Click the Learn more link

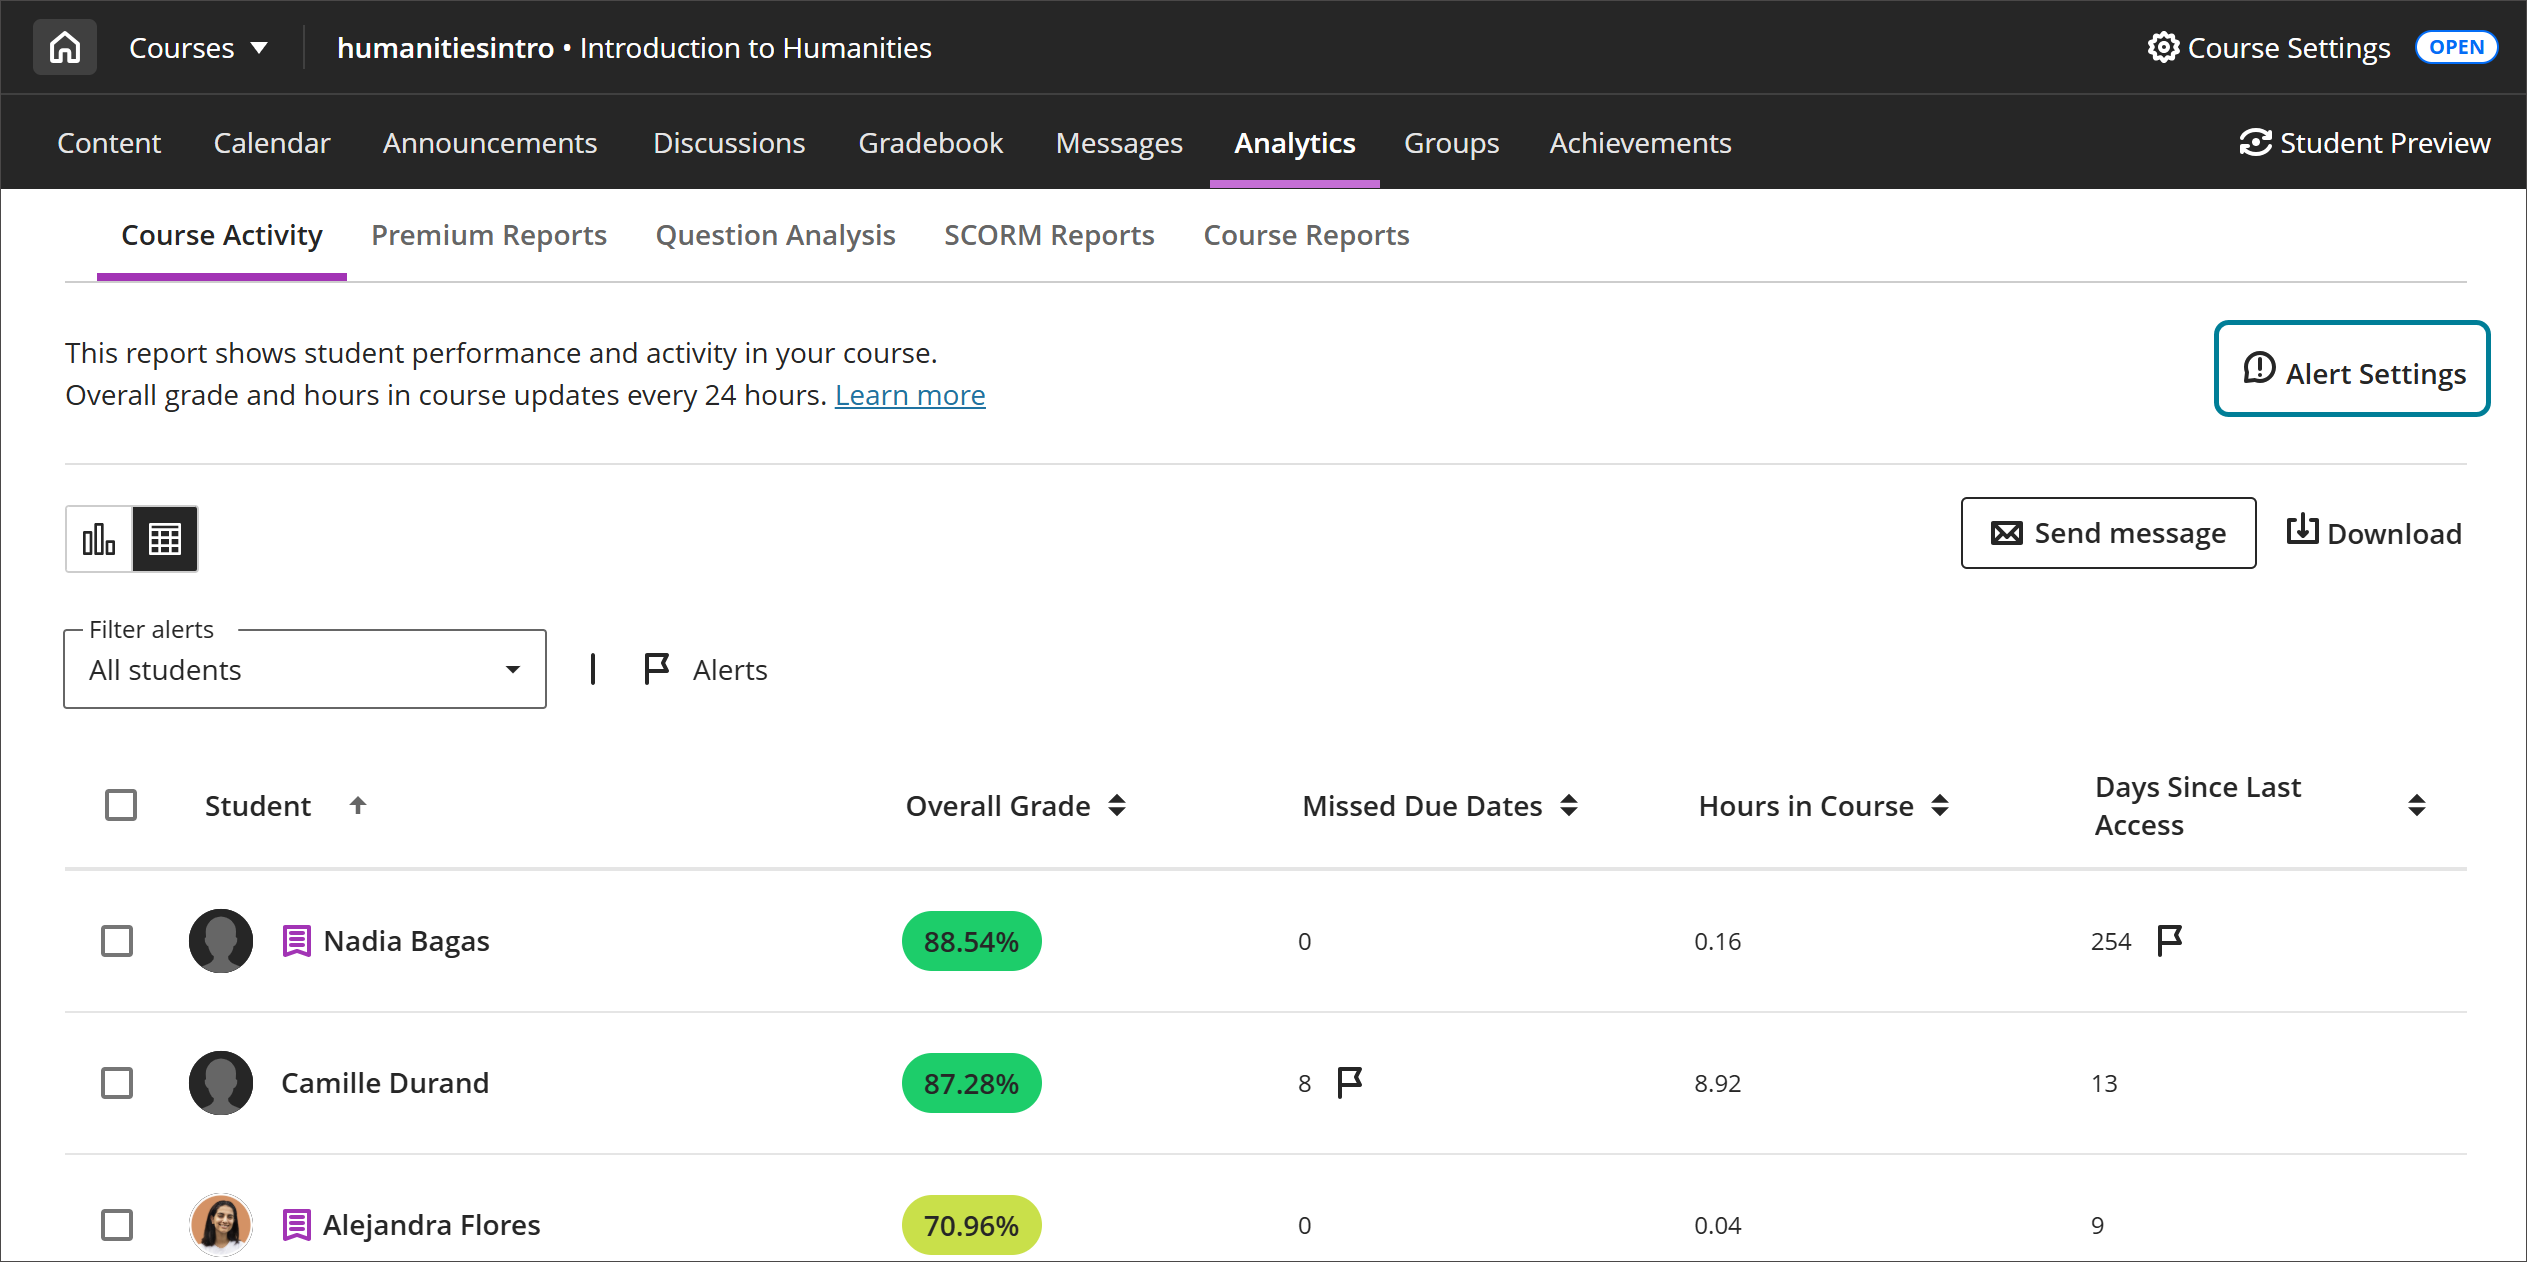(909, 394)
